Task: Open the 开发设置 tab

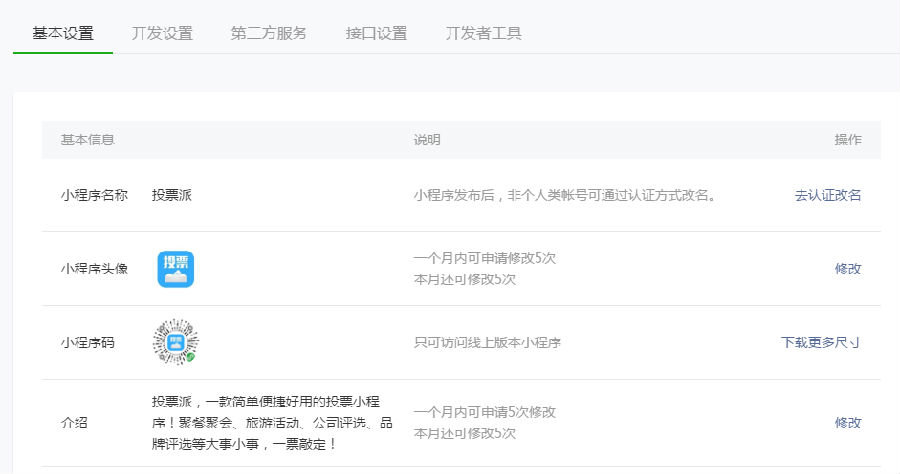Action: [162, 33]
